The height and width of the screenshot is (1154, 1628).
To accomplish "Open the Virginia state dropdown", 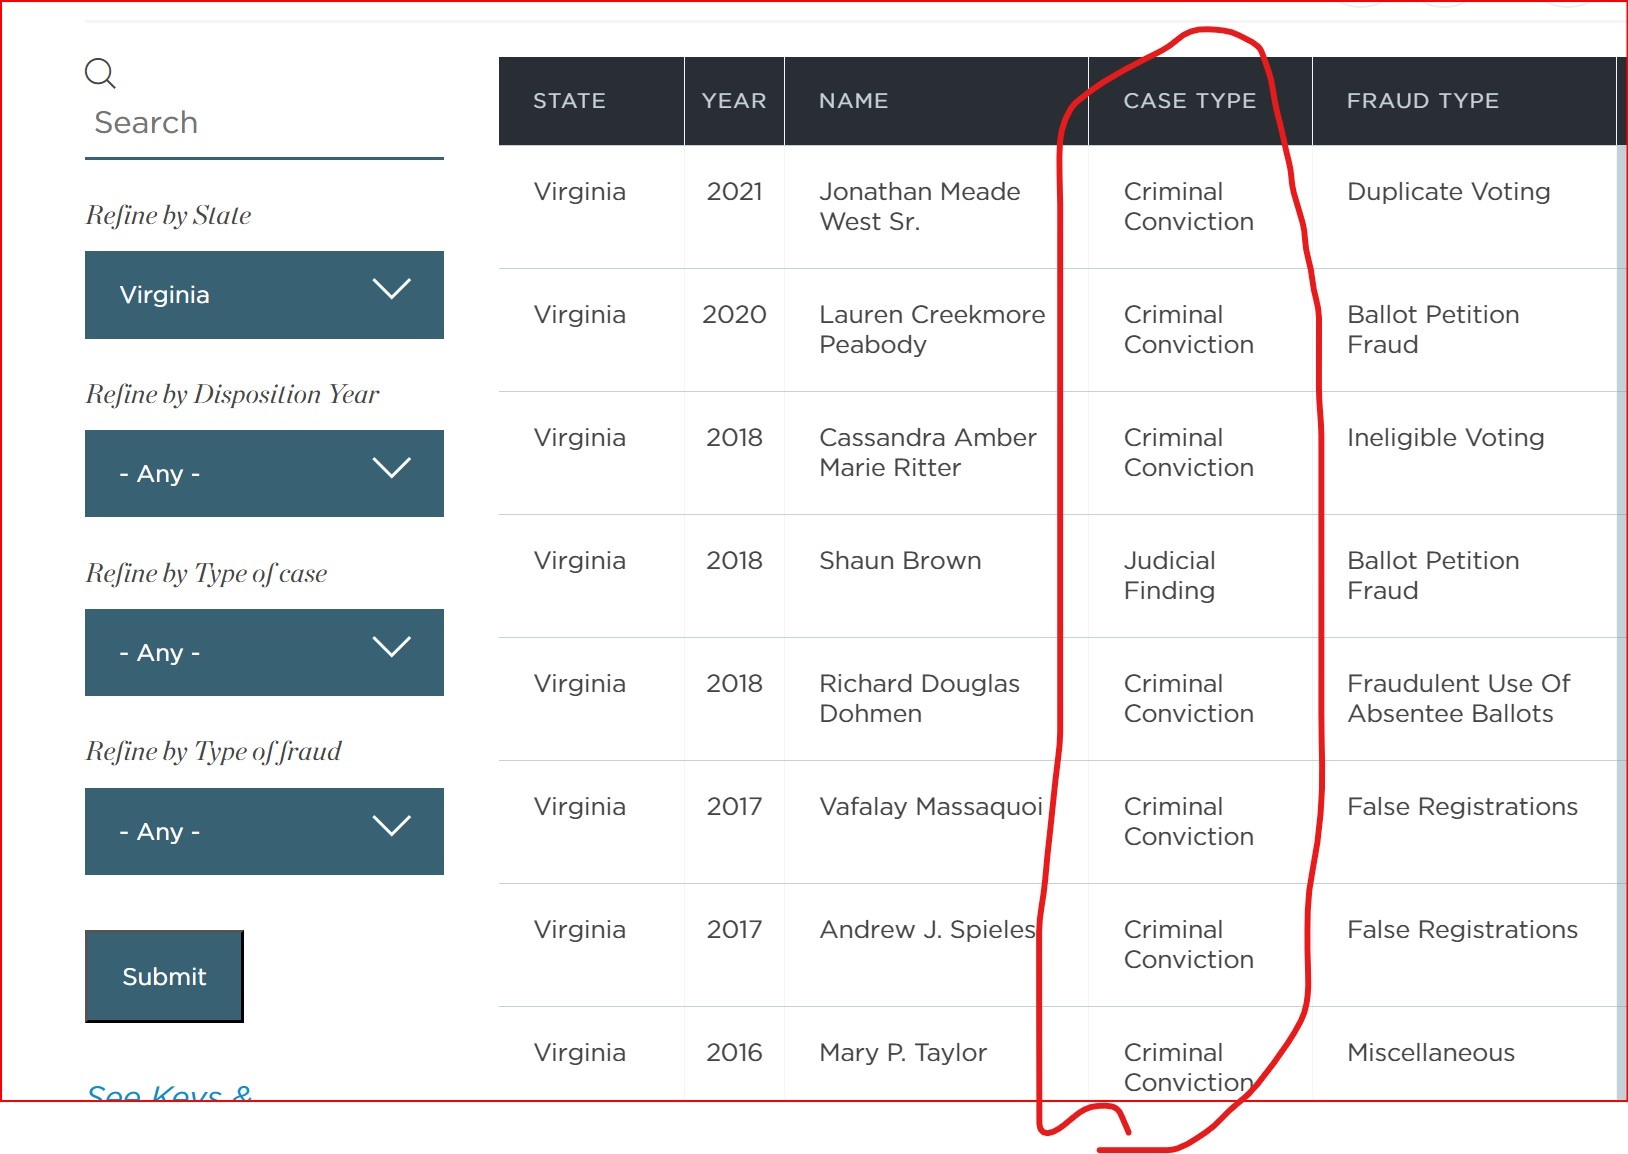I will click(x=264, y=295).
